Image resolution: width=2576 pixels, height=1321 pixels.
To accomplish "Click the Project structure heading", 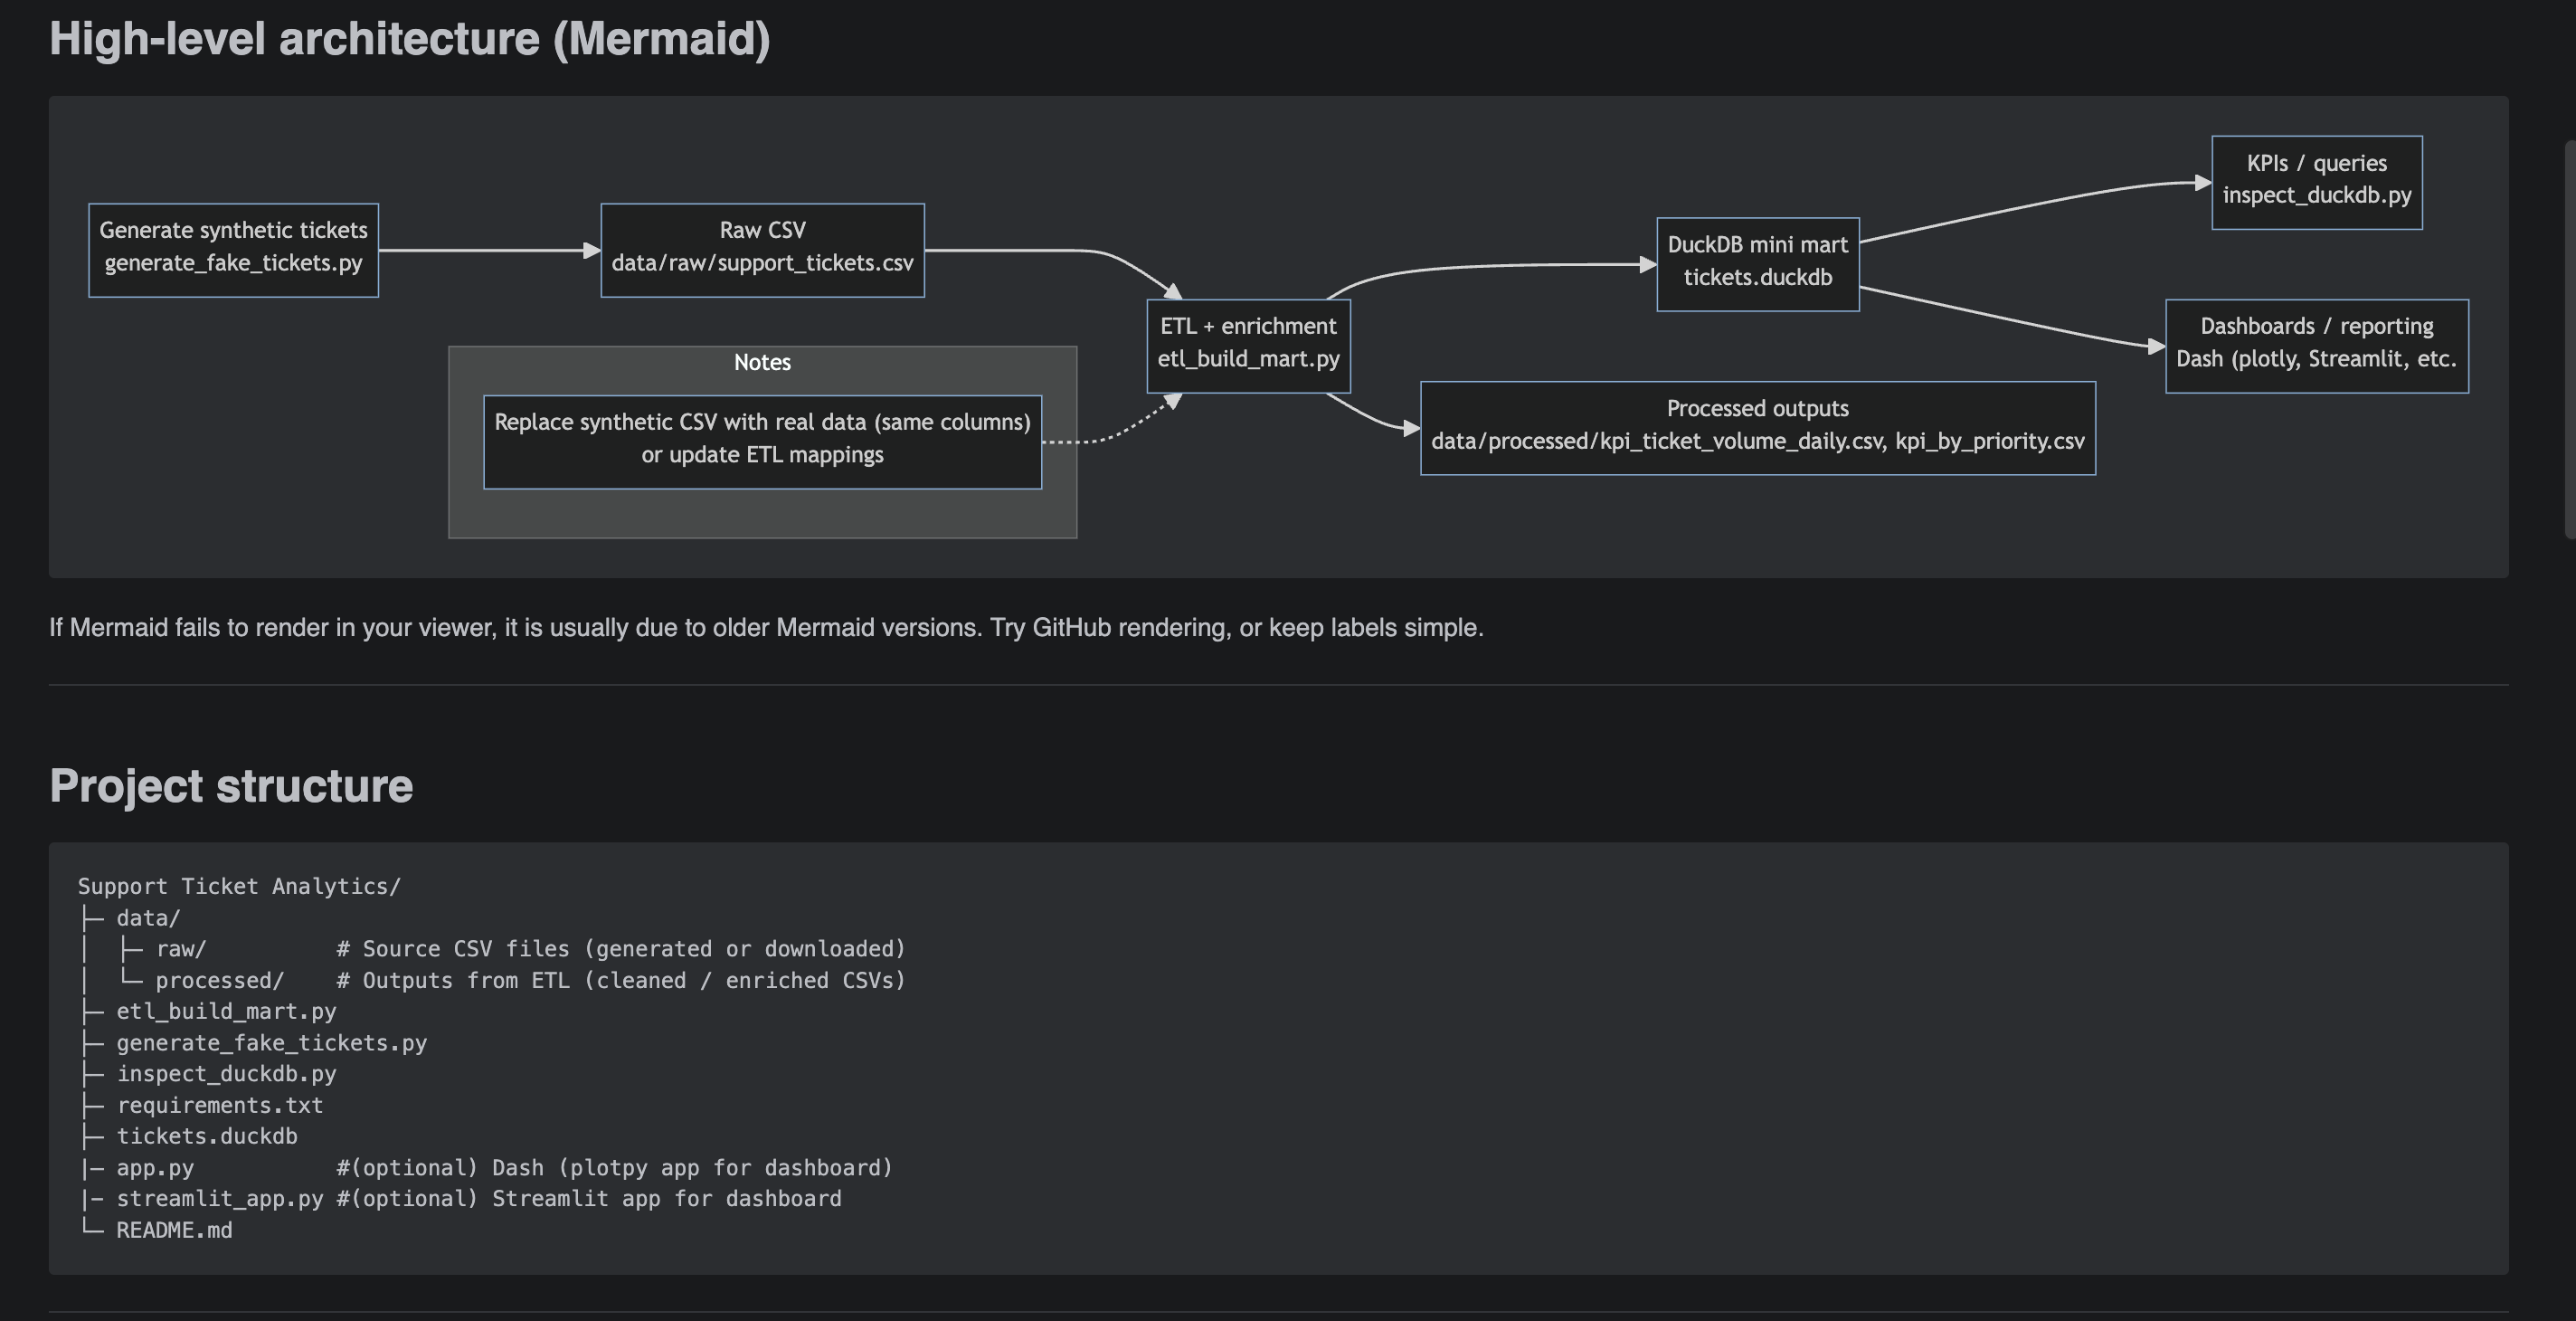I will pyautogui.click(x=231, y=787).
